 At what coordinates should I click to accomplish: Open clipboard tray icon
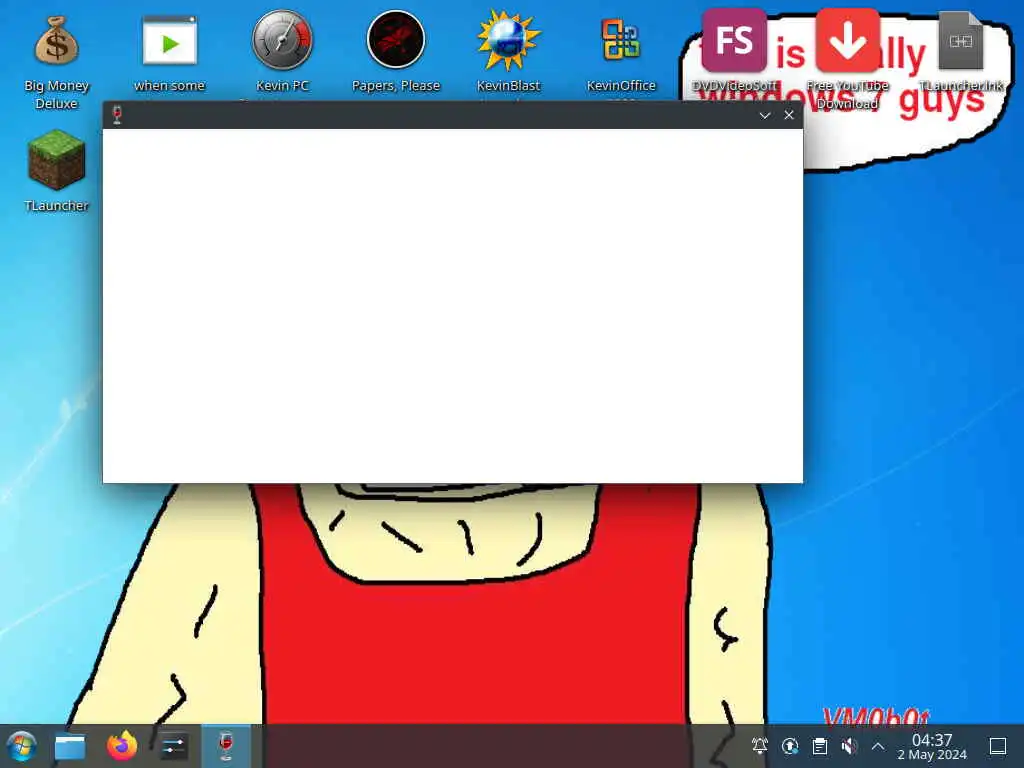(x=820, y=746)
